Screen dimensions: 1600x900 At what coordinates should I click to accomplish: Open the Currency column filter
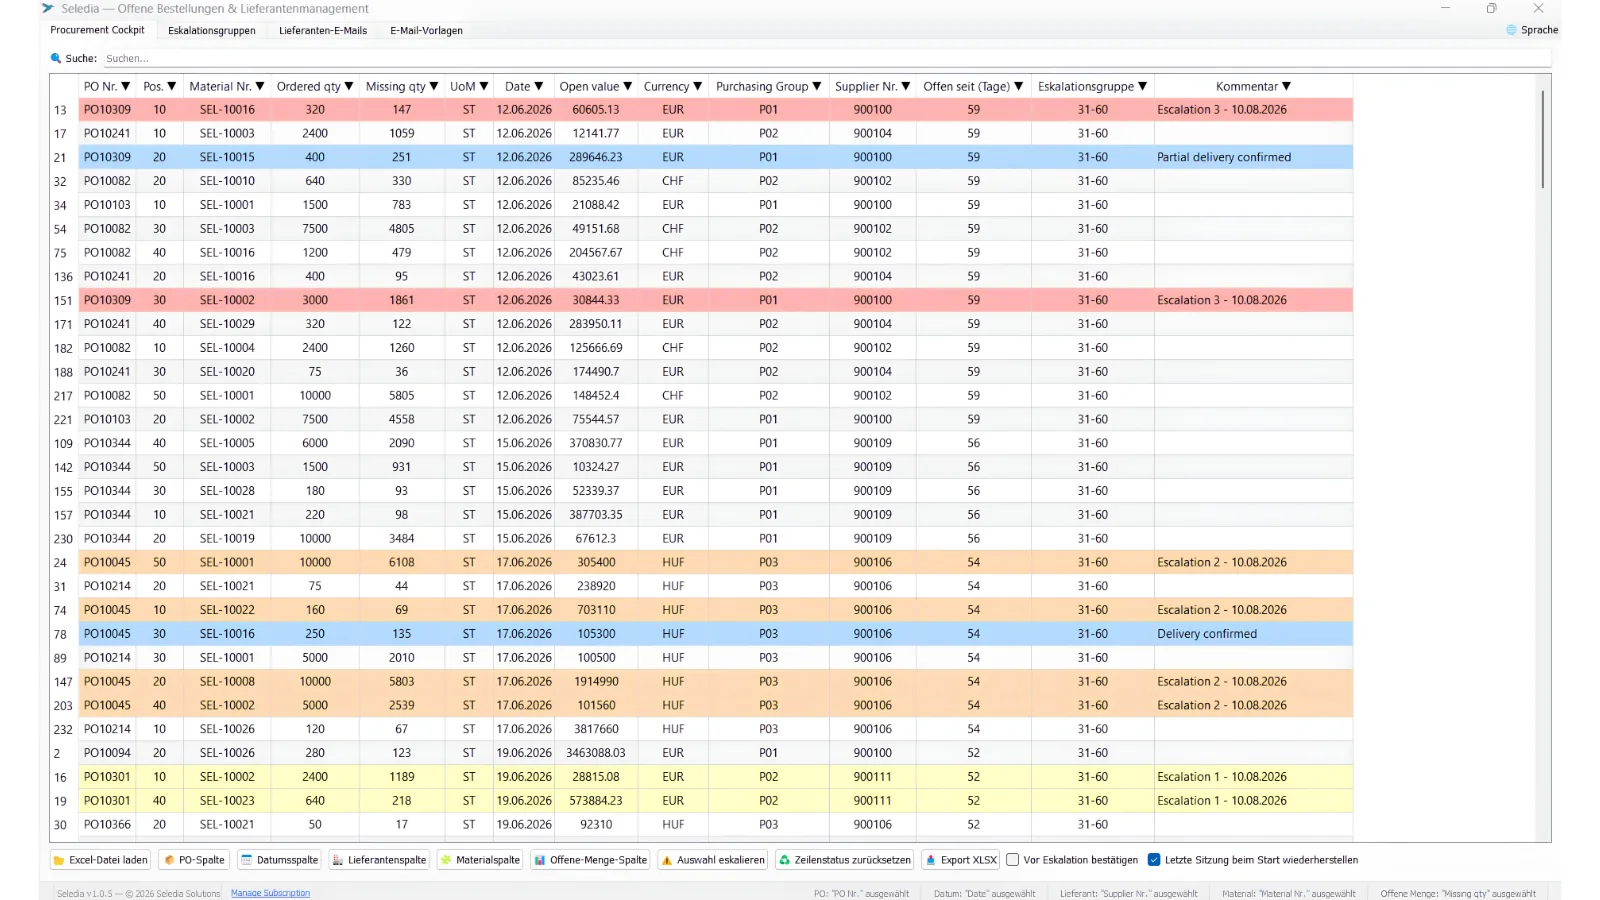[698, 87]
